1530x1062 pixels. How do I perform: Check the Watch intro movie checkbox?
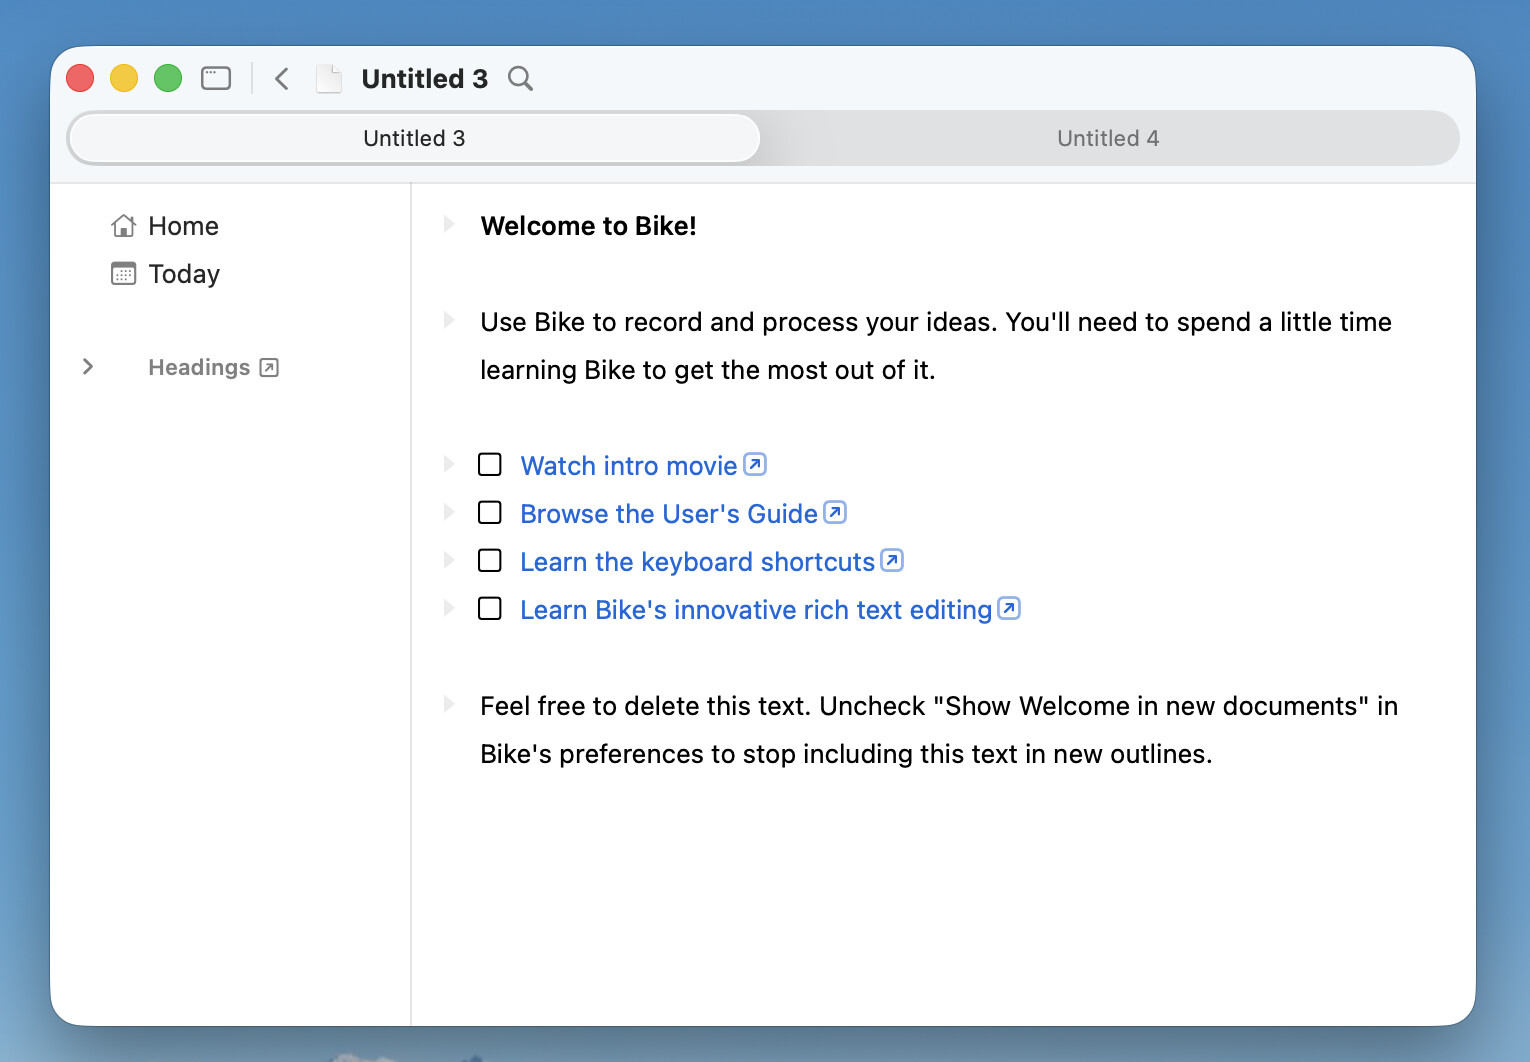click(490, 465)
